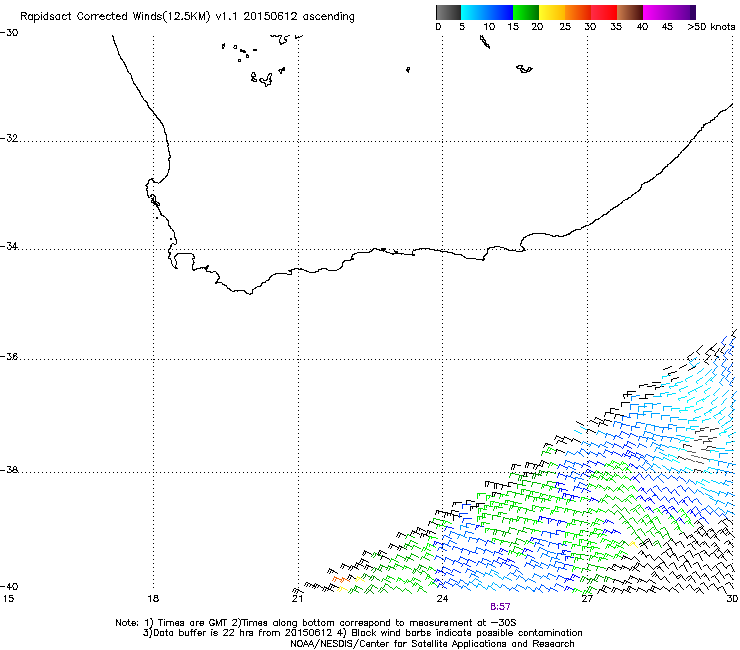Click the '-40' latitude axis label
The image size is (740, 650).
9,586
